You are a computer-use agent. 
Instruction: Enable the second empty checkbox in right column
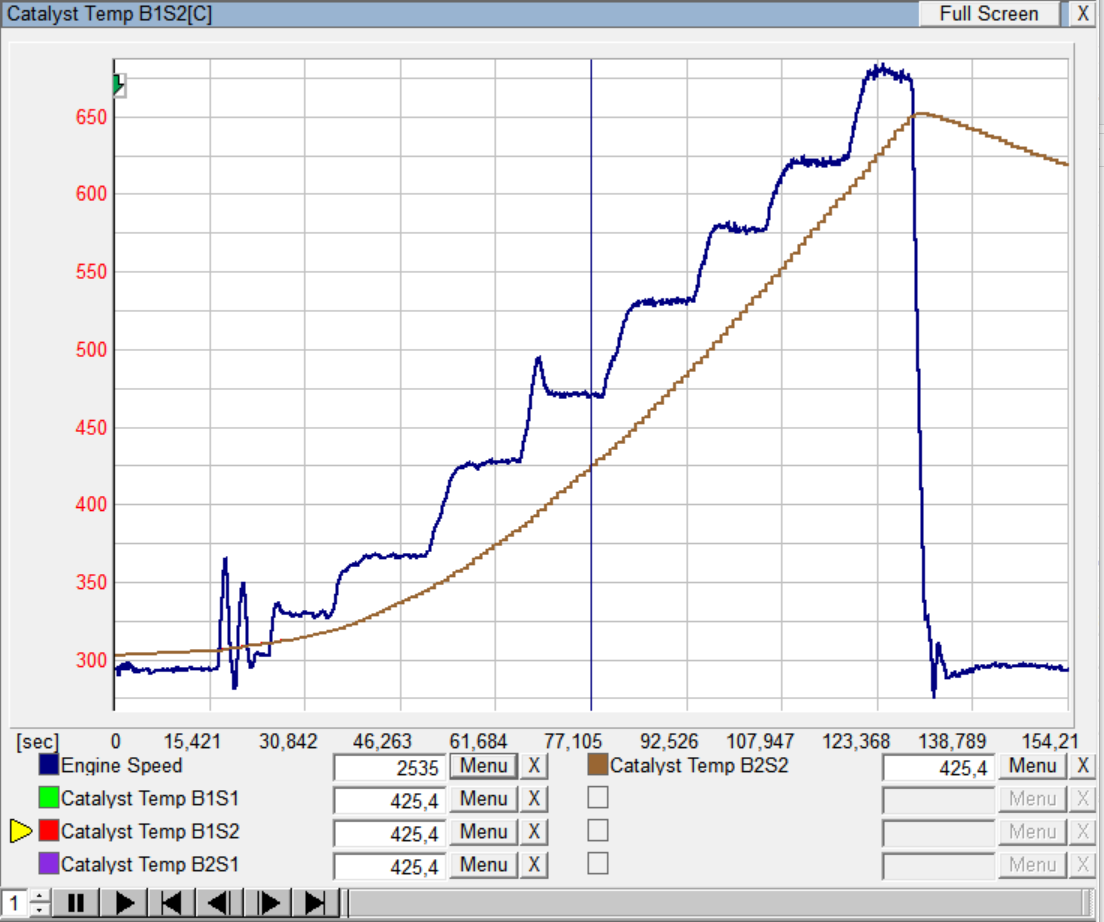598,831
